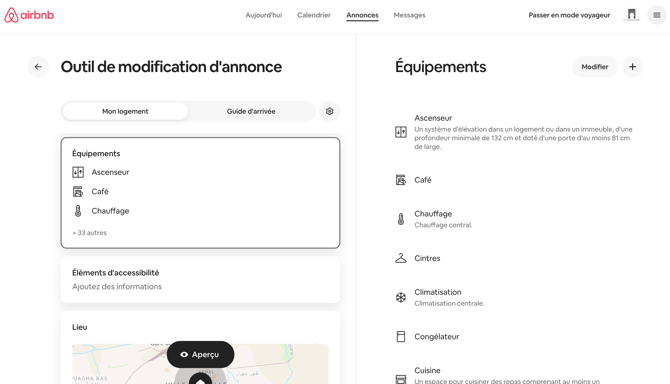
Task: Select Cuisine entry in list
Action: (x=427, y=370)
